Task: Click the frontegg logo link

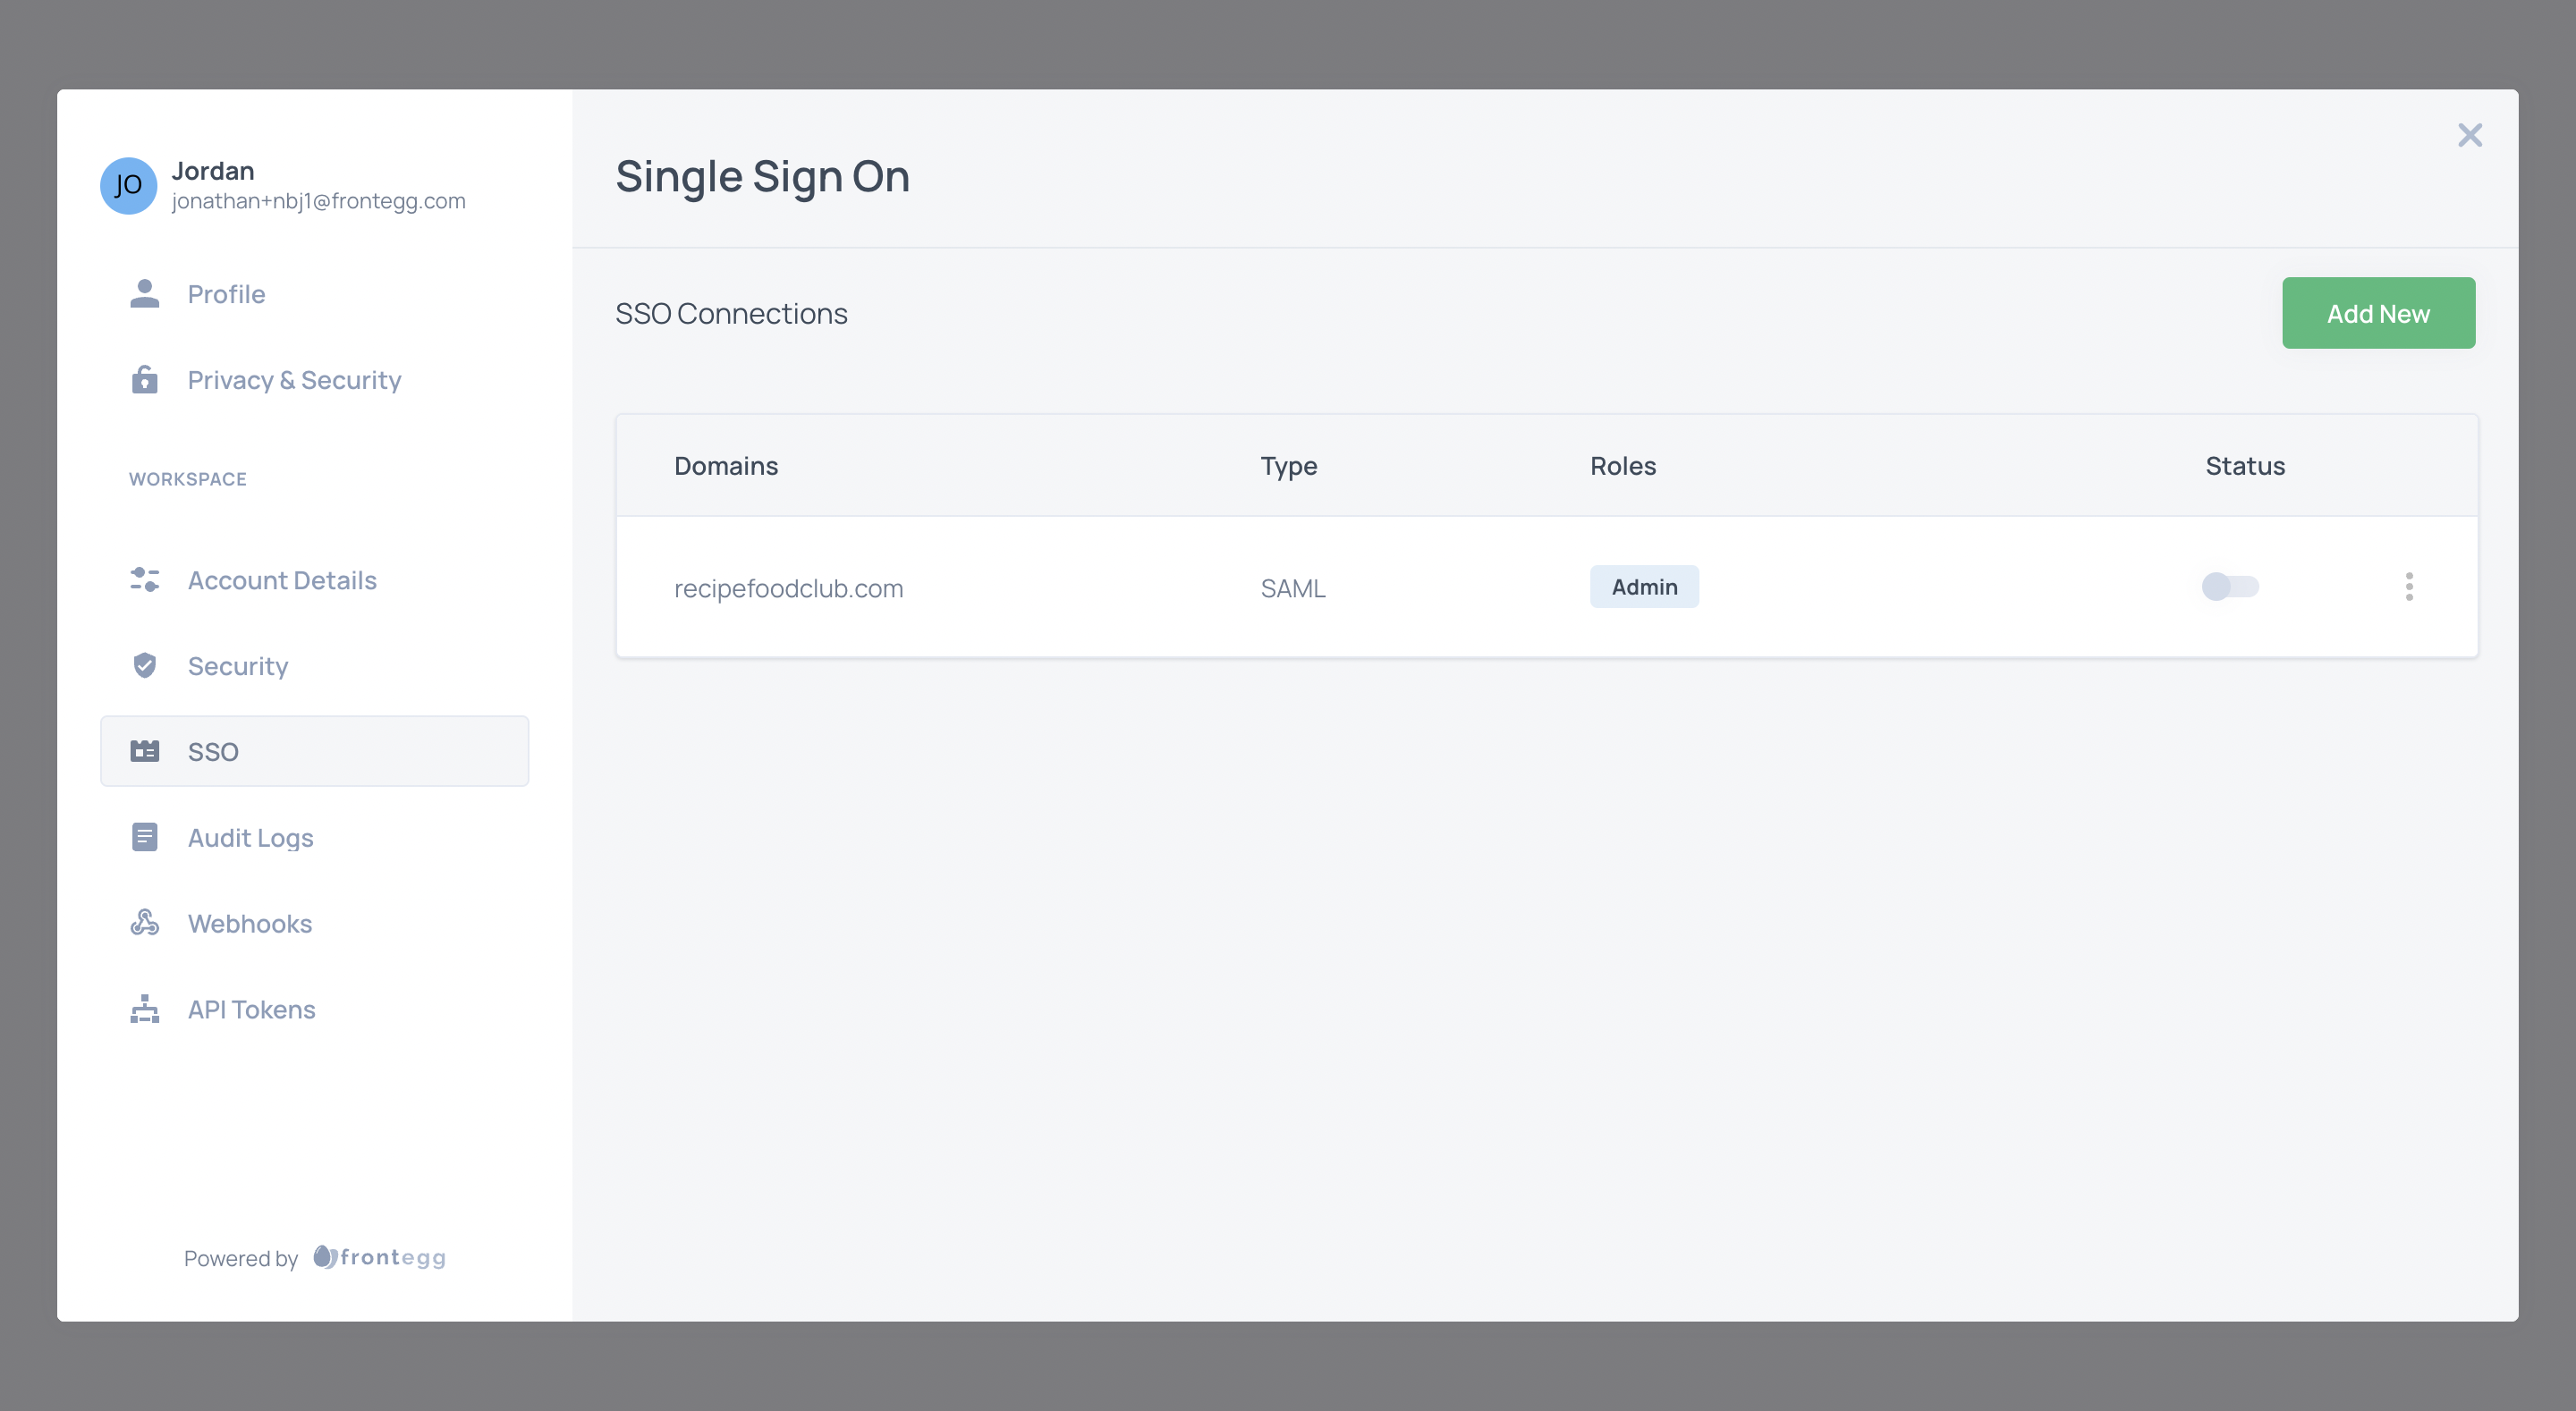Action: pyautogui.click(x=380, y=1257)
